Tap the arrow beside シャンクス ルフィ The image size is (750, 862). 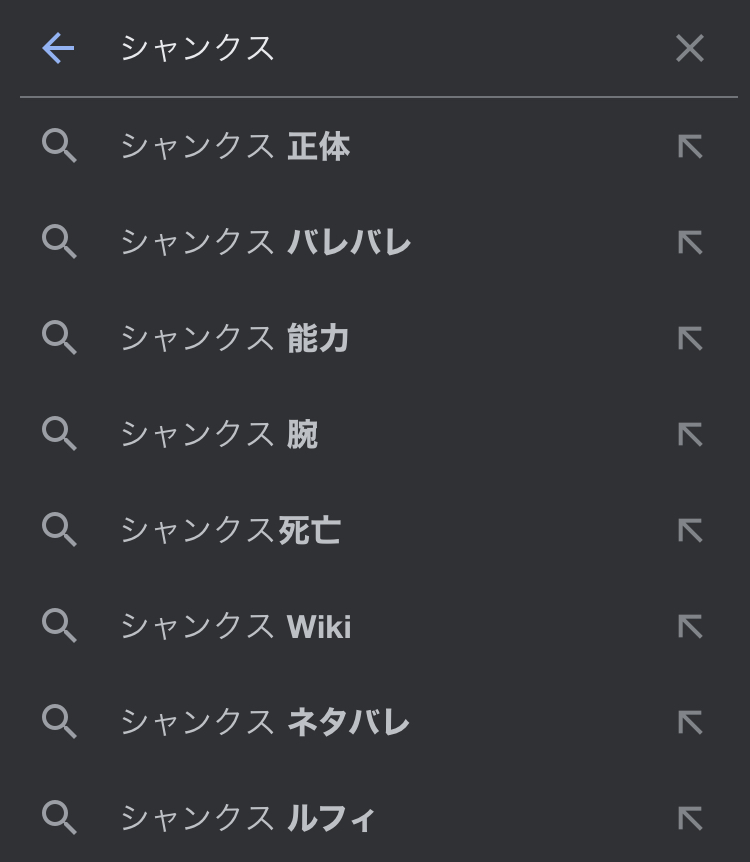pos(689,818)
